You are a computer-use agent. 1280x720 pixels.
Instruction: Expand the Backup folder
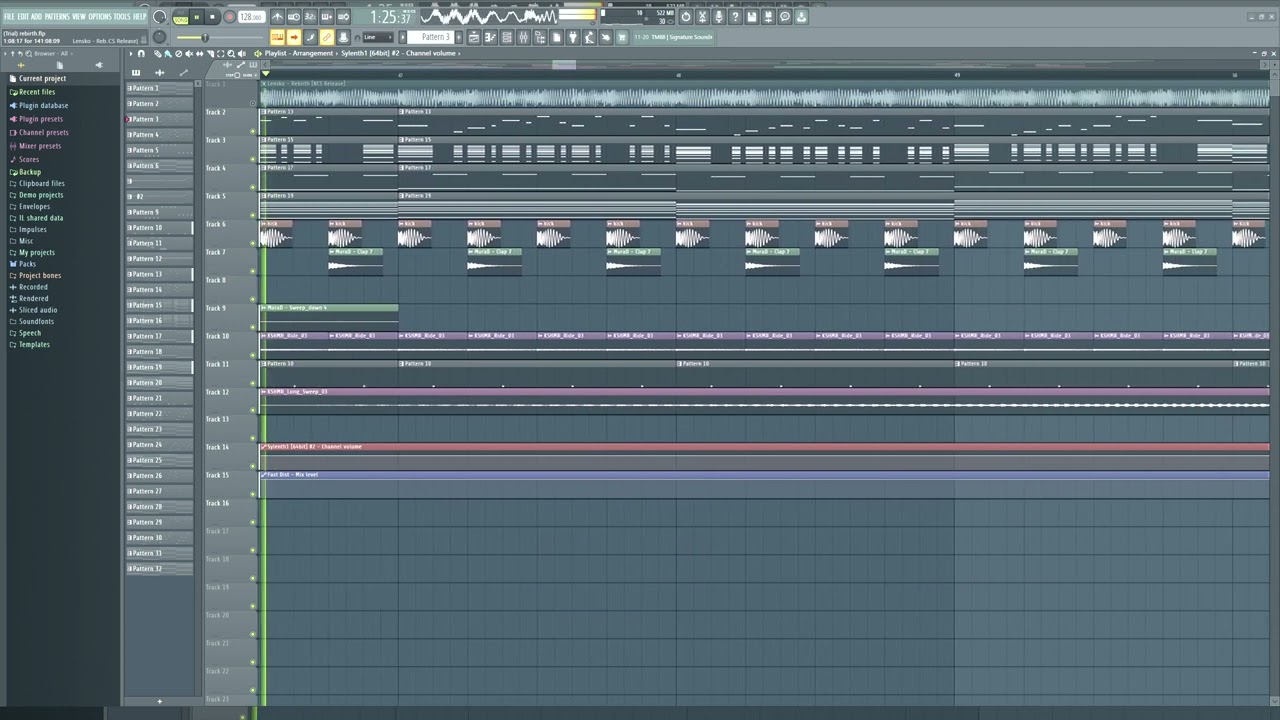29,172
